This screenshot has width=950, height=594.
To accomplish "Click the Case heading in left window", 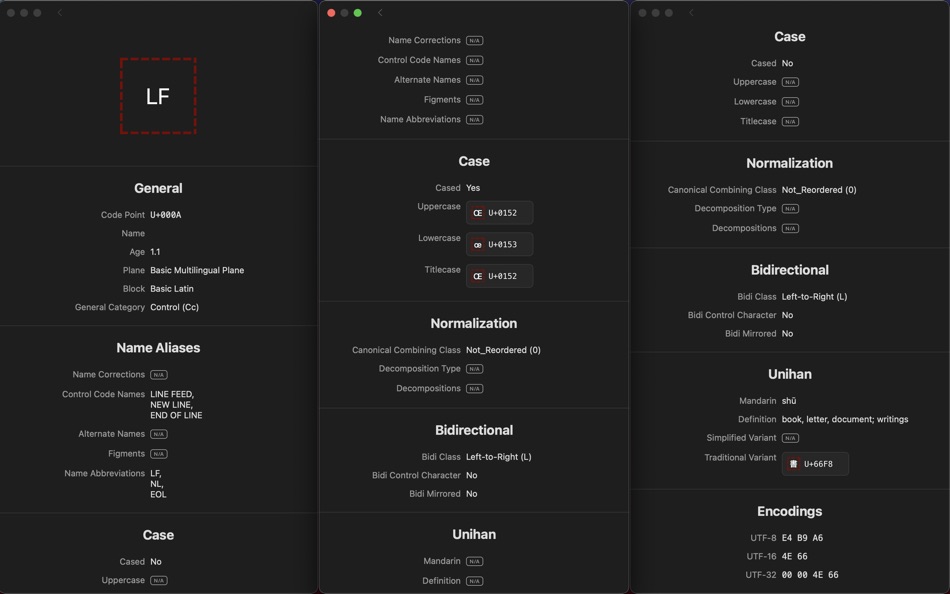I will click(x=158, y=535).
